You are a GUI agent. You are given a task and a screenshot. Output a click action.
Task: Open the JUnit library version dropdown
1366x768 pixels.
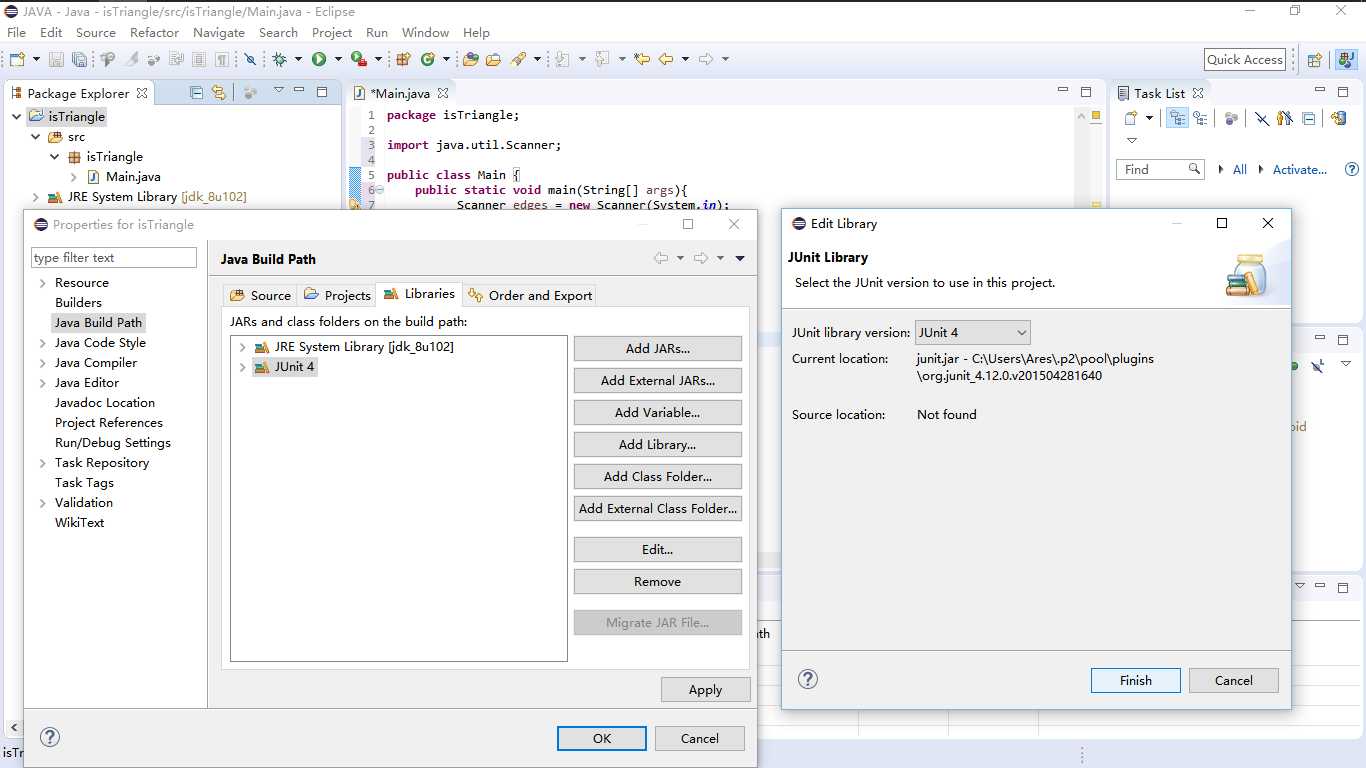[972, 332]
